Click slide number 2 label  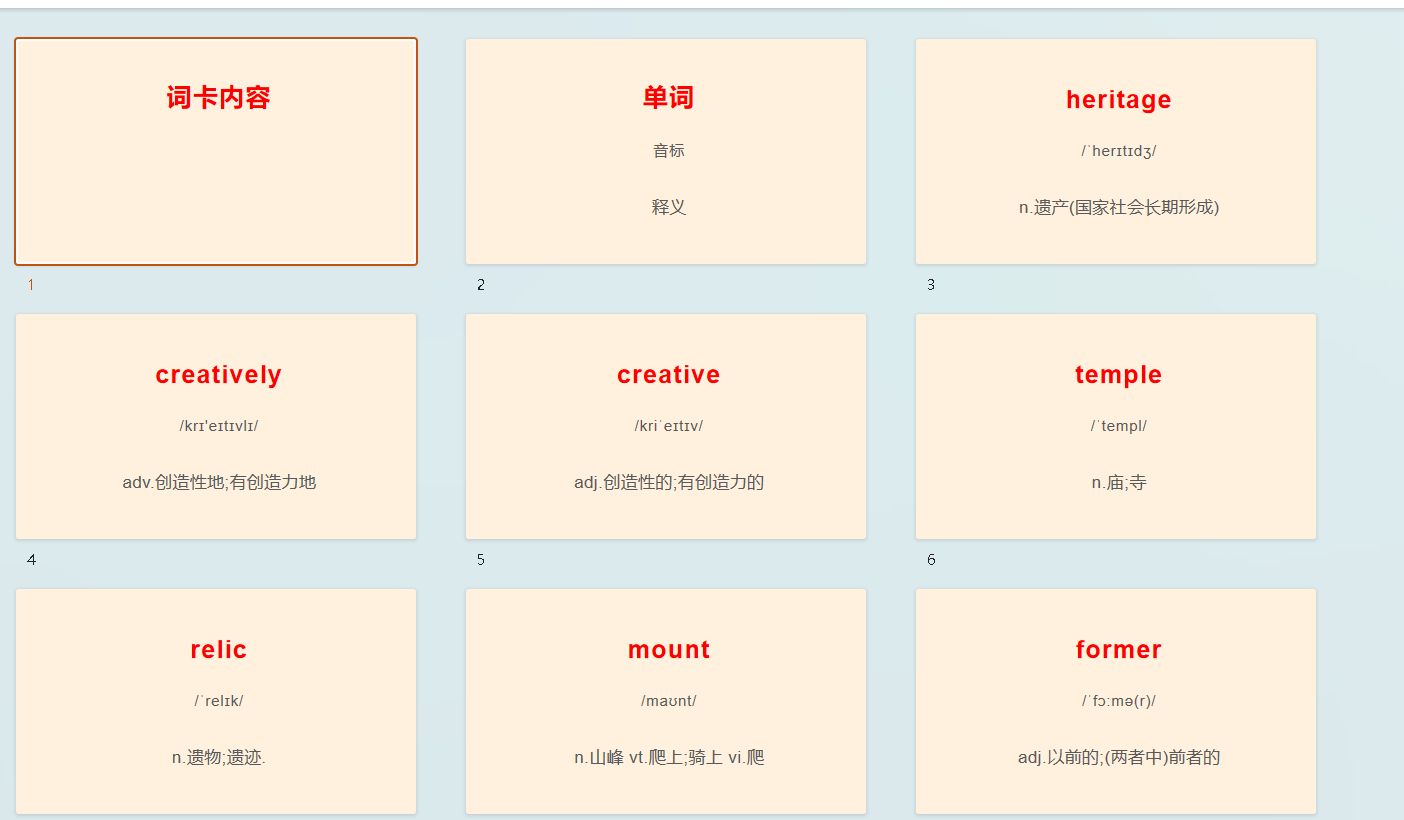click(481, 285)
